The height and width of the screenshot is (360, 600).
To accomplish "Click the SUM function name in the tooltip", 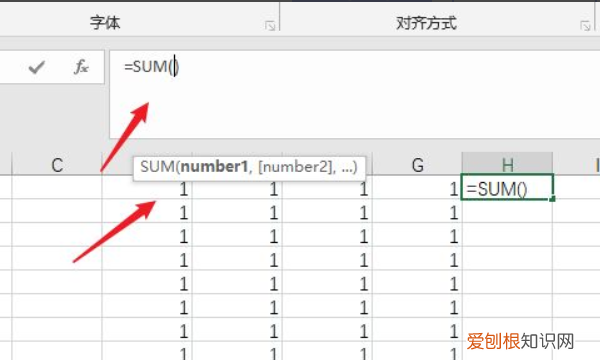I will pos(157,167).
